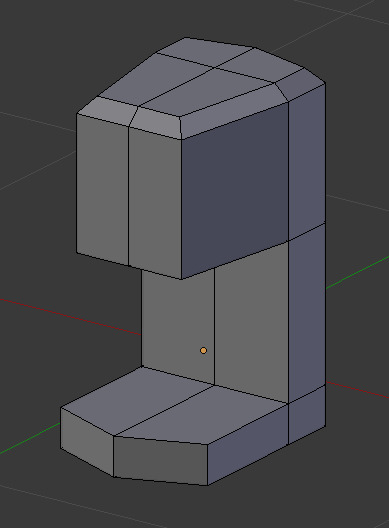Click the green Y axis line at right
This screenshot has width=389, height=528.
[357, 273]
